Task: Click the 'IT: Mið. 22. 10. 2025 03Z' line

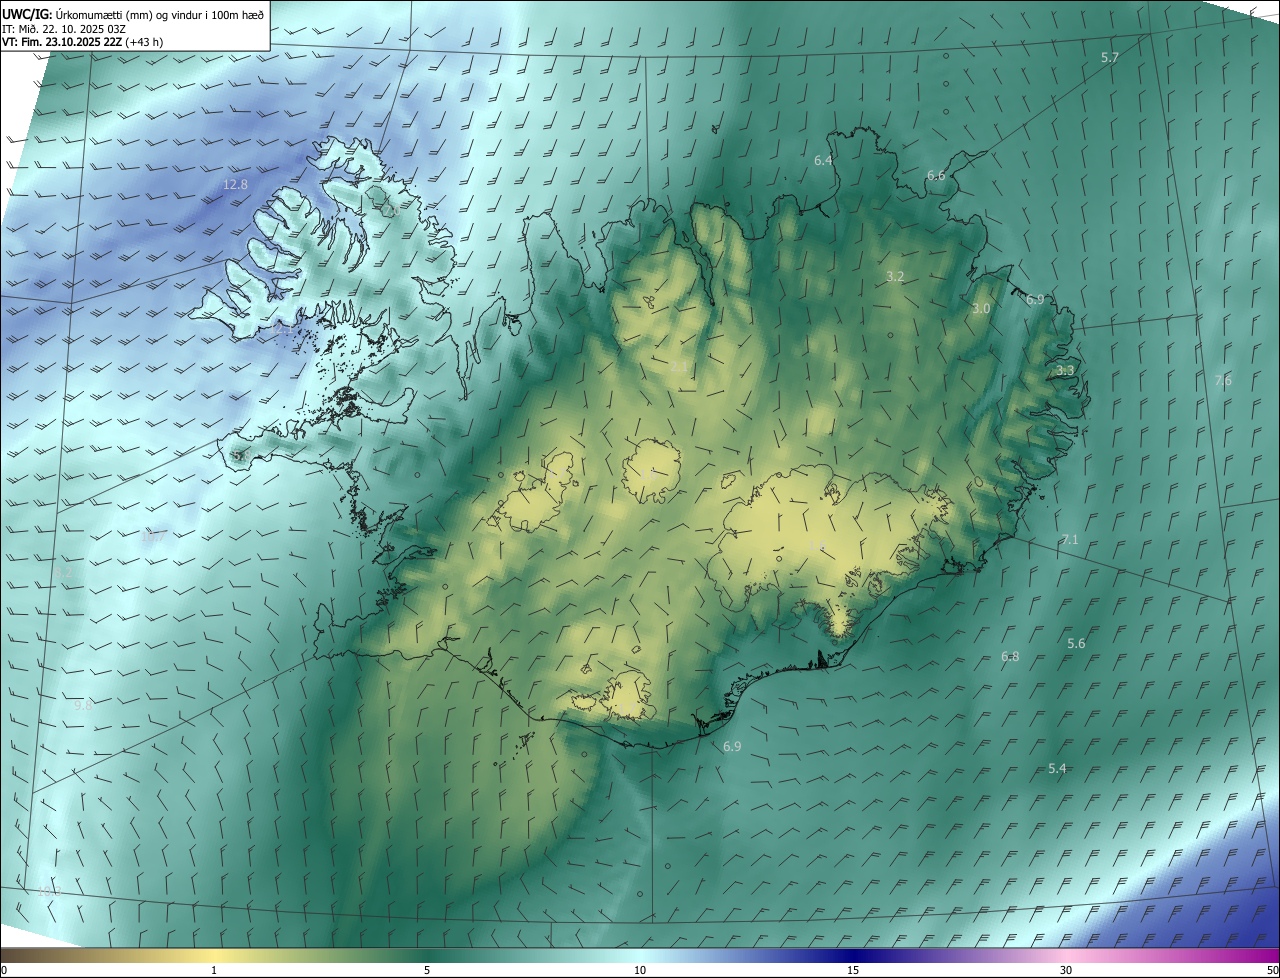Action: [x=64, y=28]
